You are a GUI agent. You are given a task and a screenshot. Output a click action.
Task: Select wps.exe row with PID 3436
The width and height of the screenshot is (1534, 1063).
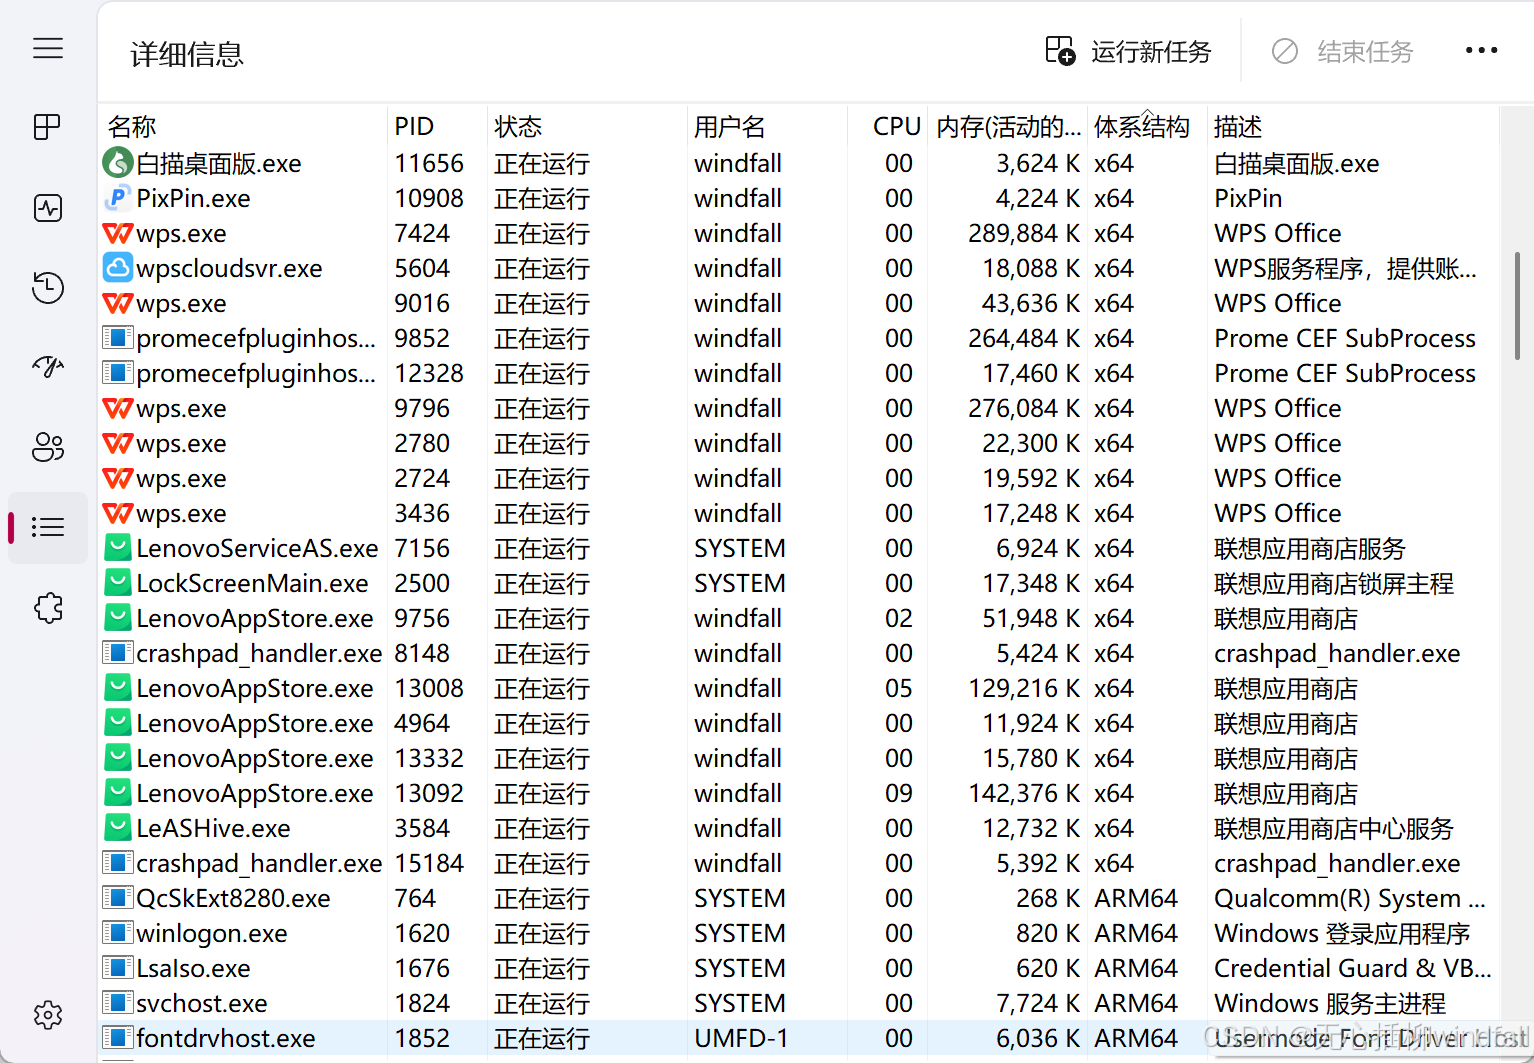[798, 513]
